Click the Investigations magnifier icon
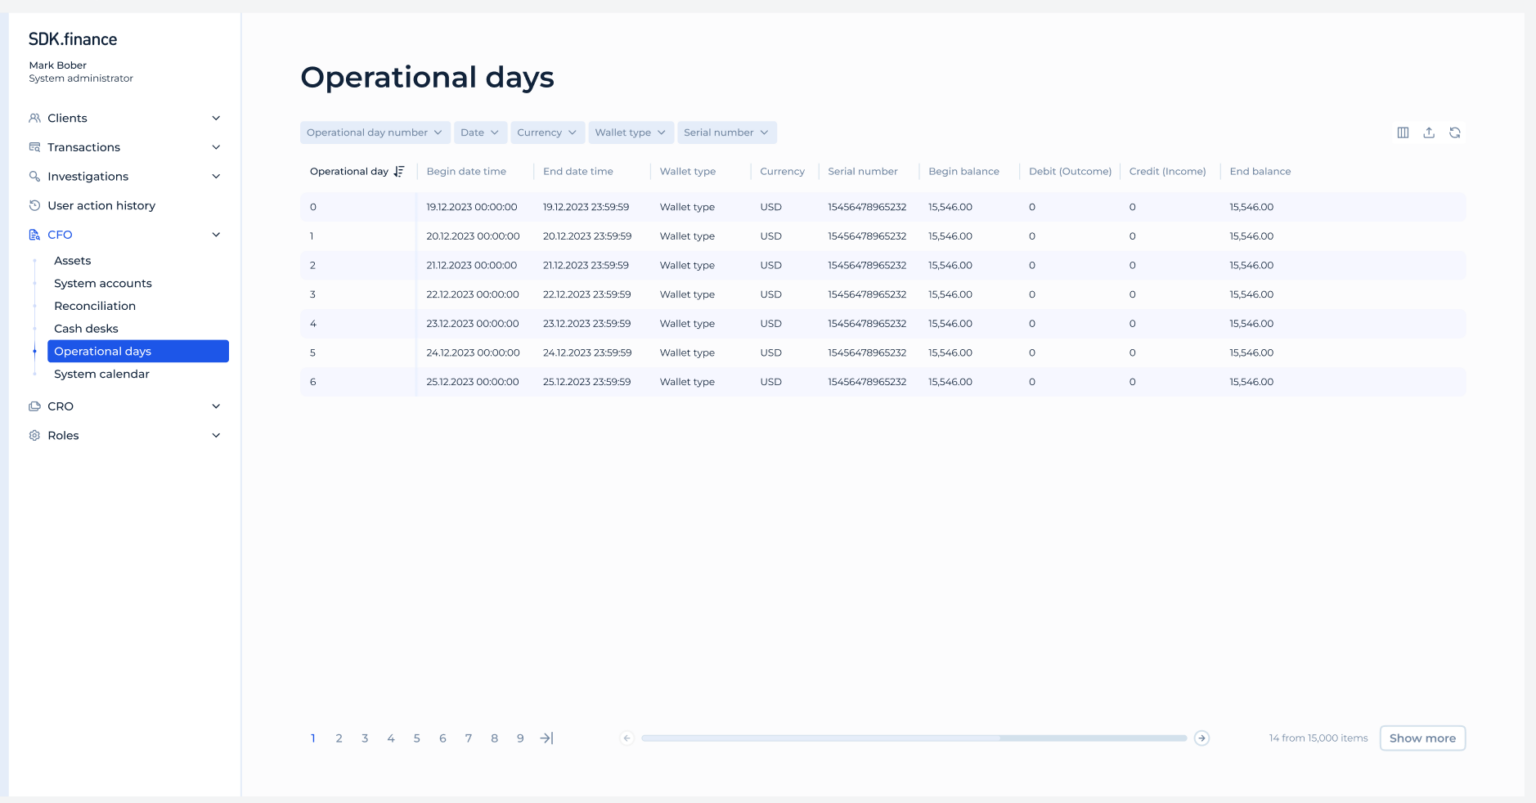This screenshot has width=1536, height=803. pyautogui.click(x=33, y=176)
